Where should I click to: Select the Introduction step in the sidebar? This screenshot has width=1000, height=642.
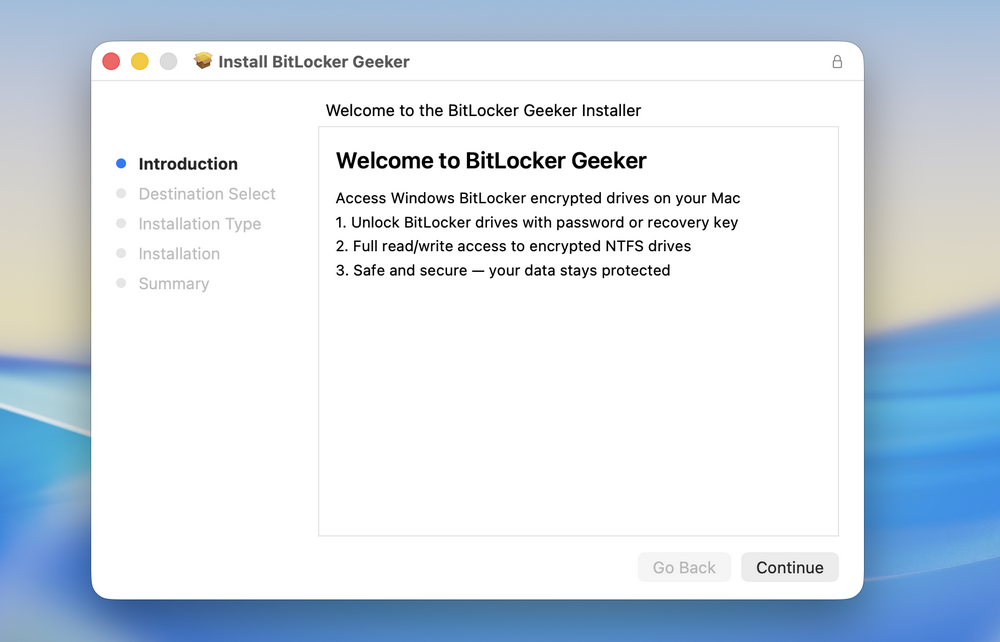[188, 163]
